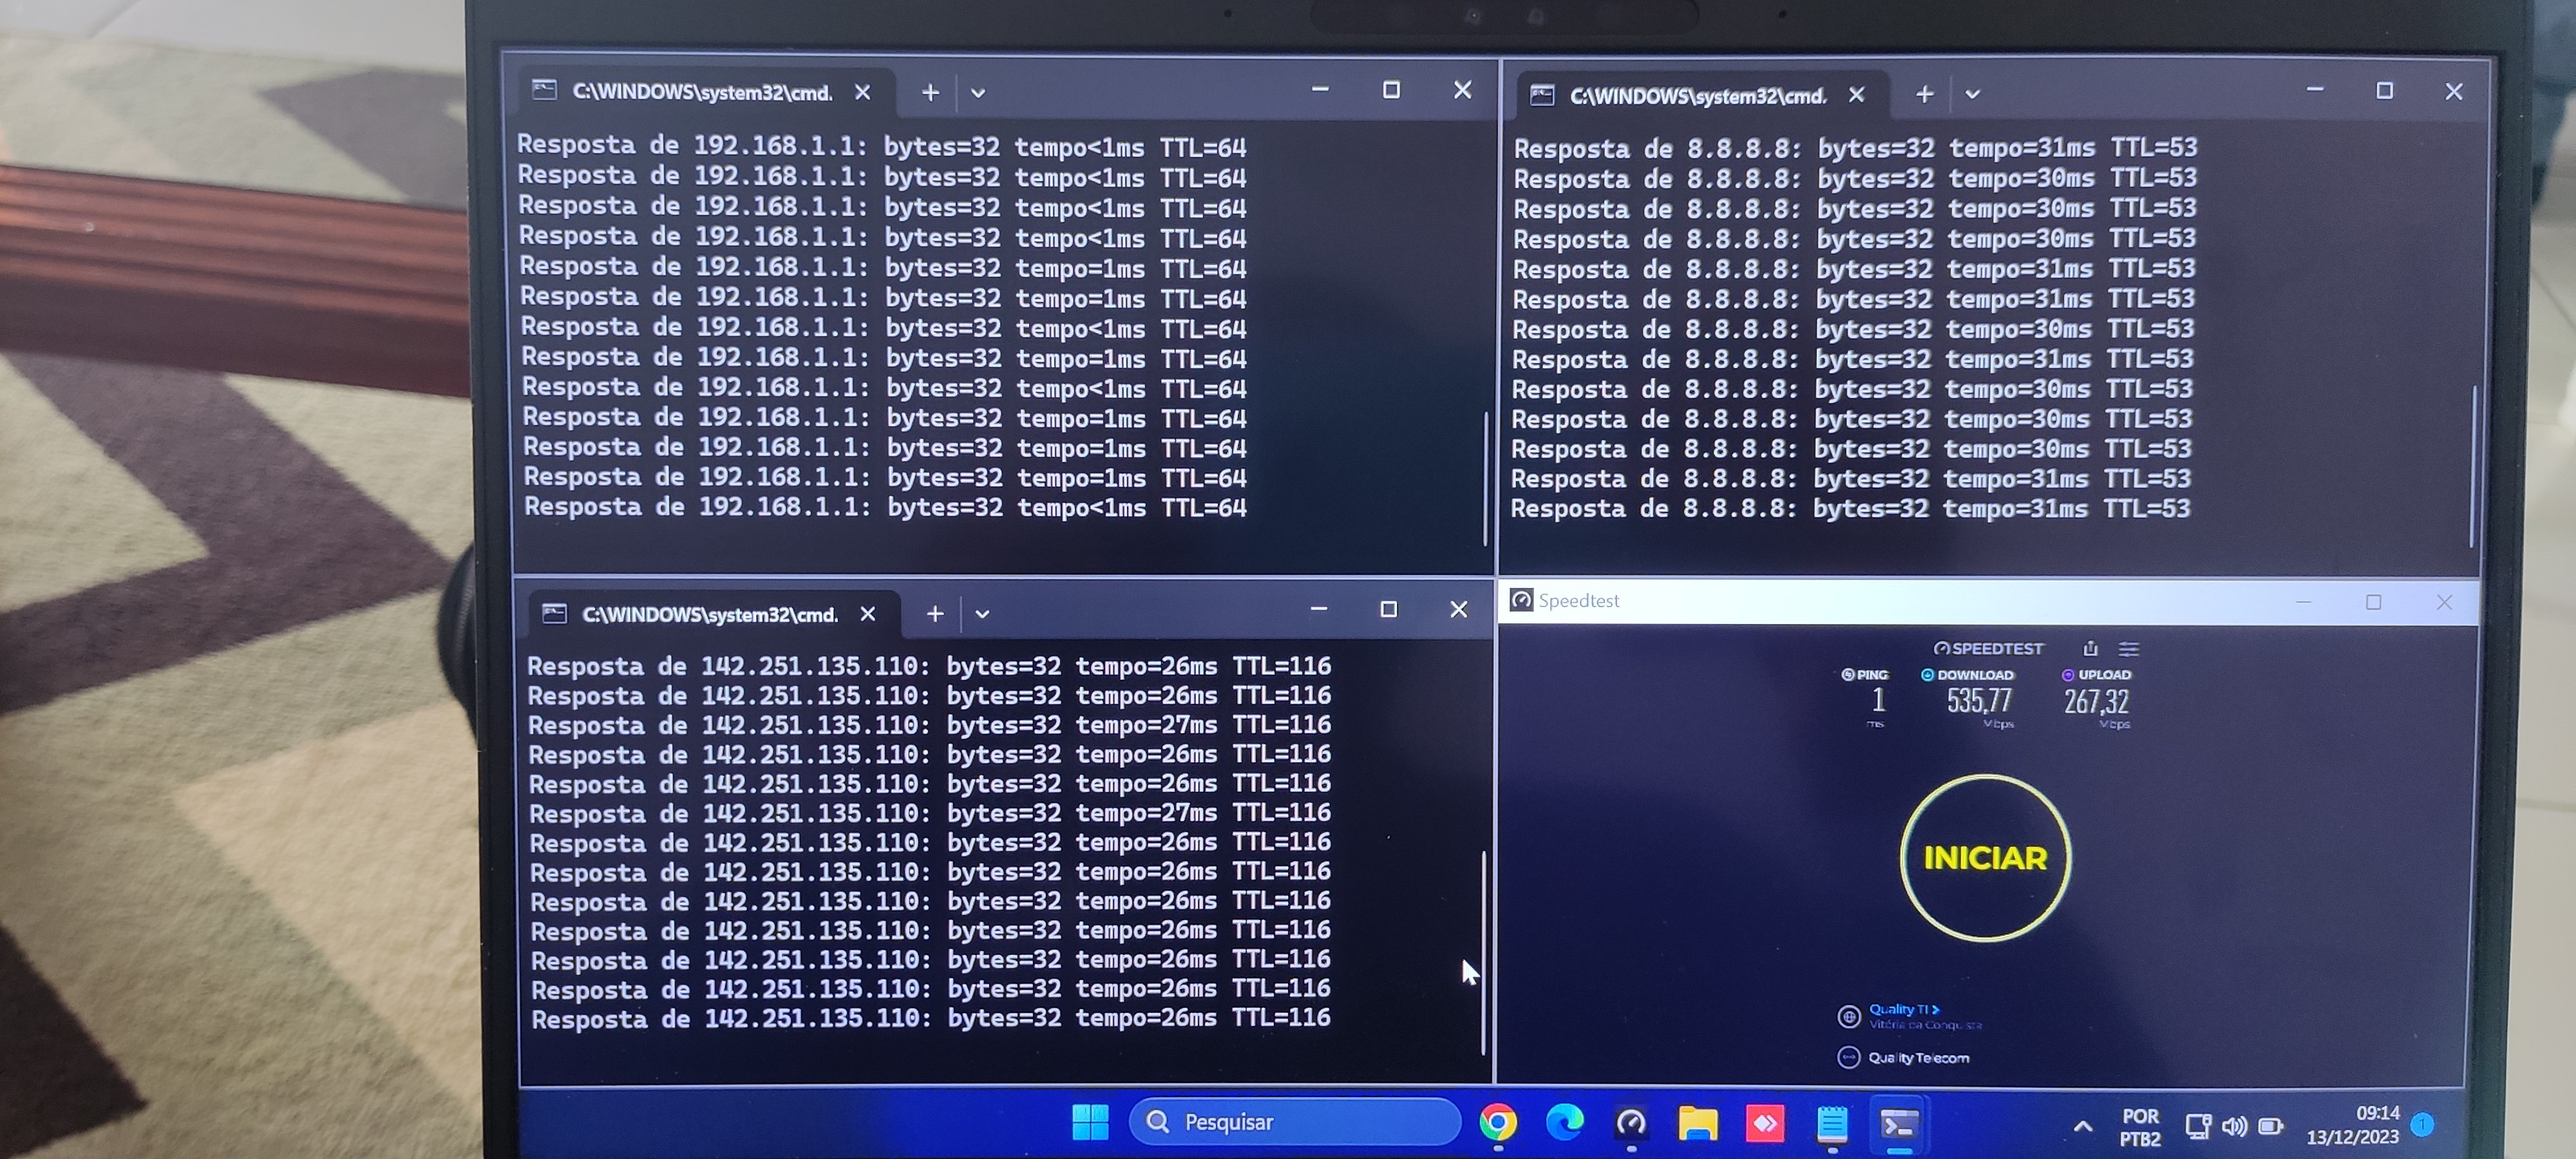This screenshot has height=1159, width=2576.
Task: Open Speedtest app from taskbar
Action: [x=1631, y=1123]
